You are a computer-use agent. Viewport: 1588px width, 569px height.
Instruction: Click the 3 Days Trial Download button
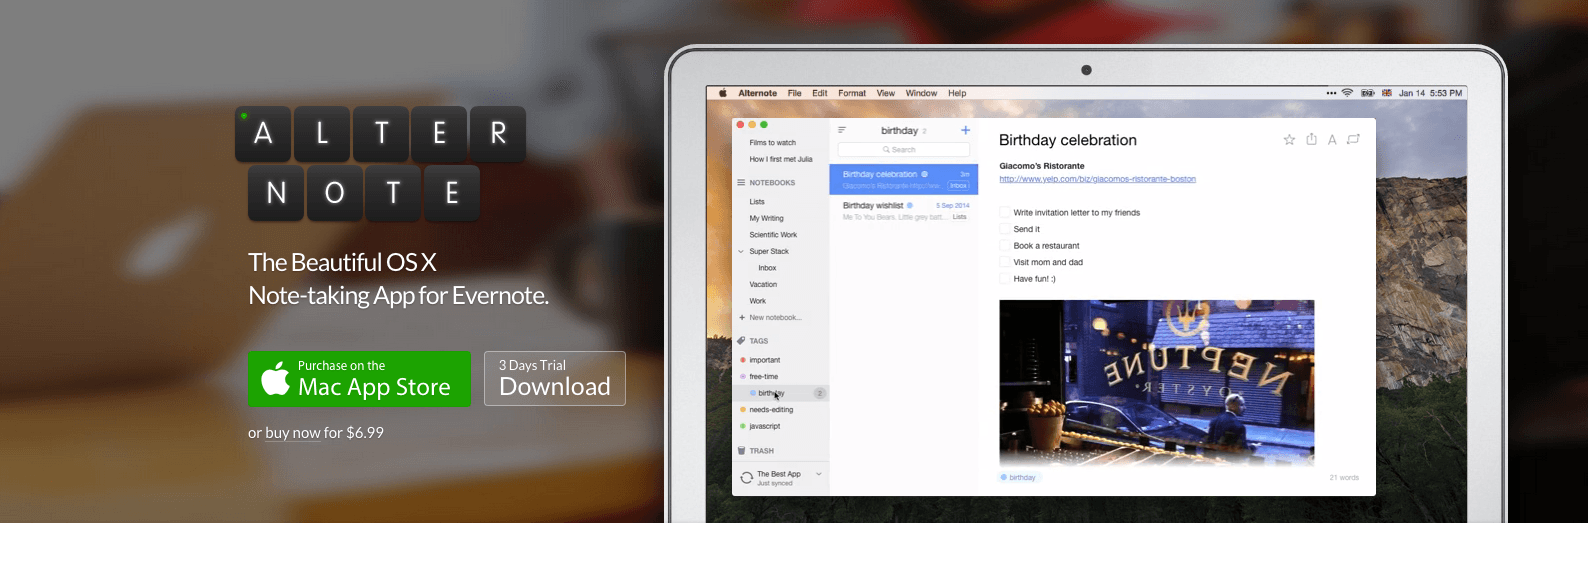pyautogui.click(x=555, y=379)
